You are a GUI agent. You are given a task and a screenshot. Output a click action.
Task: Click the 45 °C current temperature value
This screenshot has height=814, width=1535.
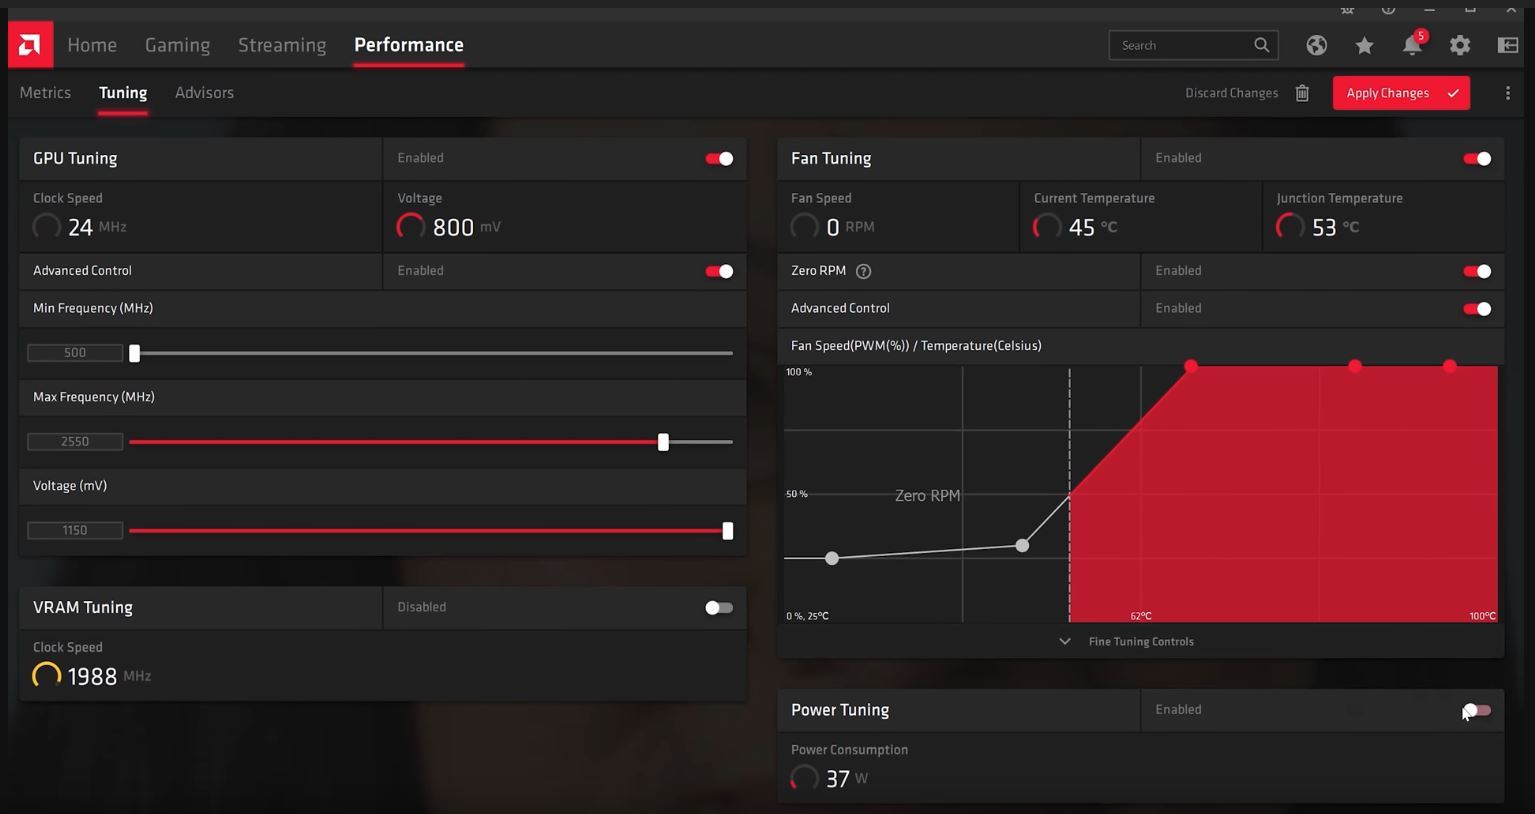pos(1092,228)
